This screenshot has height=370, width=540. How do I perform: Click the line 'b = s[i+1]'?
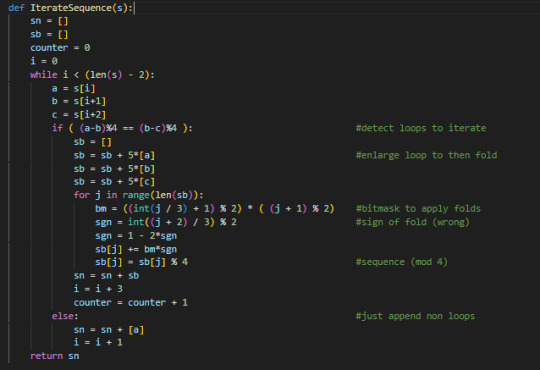pyautogui.click(x=79, y=101)
